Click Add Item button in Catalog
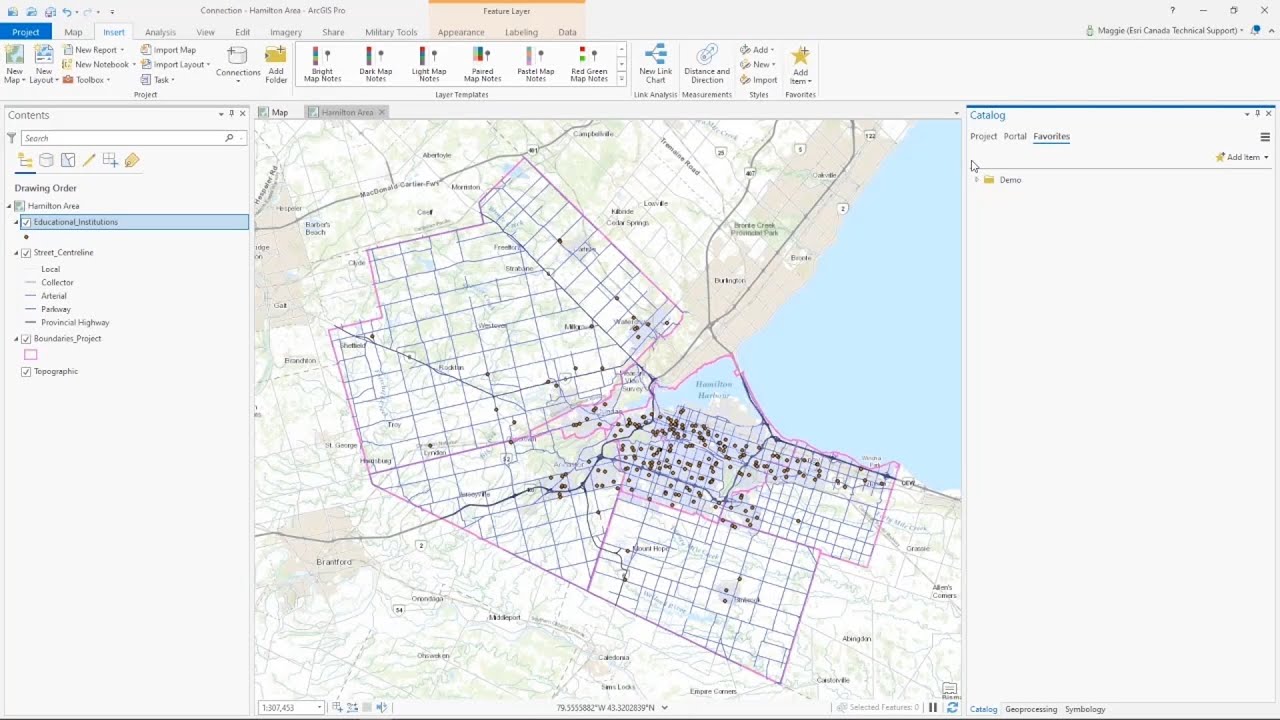This screenshot has height=720, width=1280. click(x=1241, y=158)
